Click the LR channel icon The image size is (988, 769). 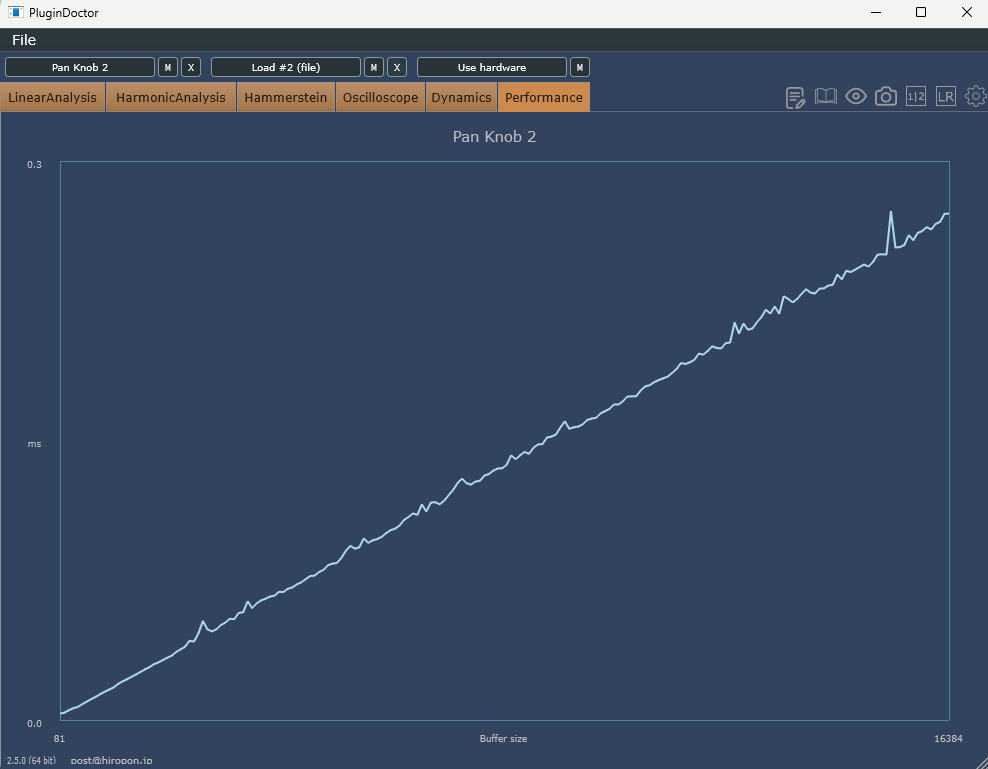coord(946,97)
